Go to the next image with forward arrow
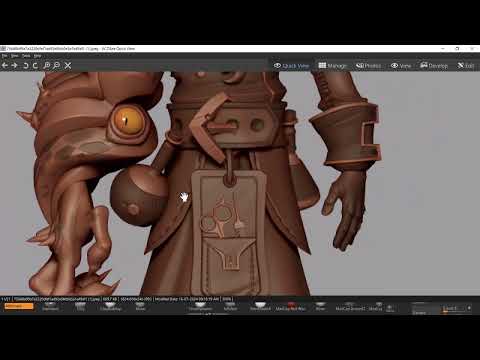The height and width of the screenshot is (360, 480). (14, 65)
